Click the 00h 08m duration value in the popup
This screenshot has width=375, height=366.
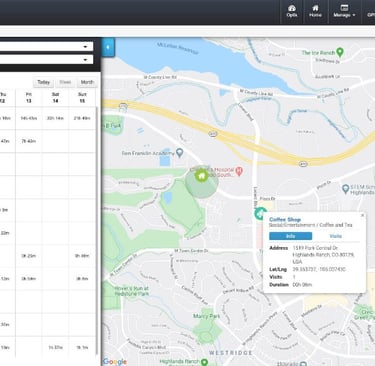[302, 285]
